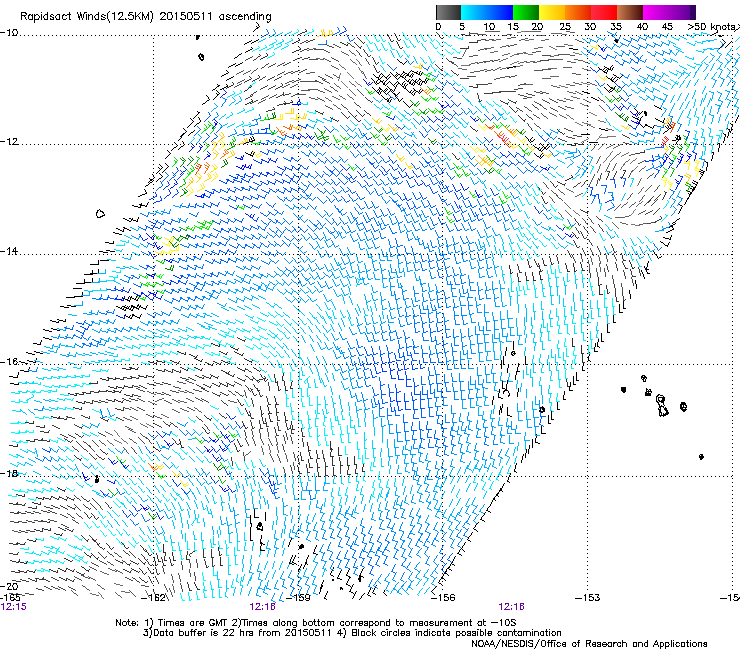Click the -18 latitude axis label
Viewport: 740px width, 650px height.
[x=9, y=473]
